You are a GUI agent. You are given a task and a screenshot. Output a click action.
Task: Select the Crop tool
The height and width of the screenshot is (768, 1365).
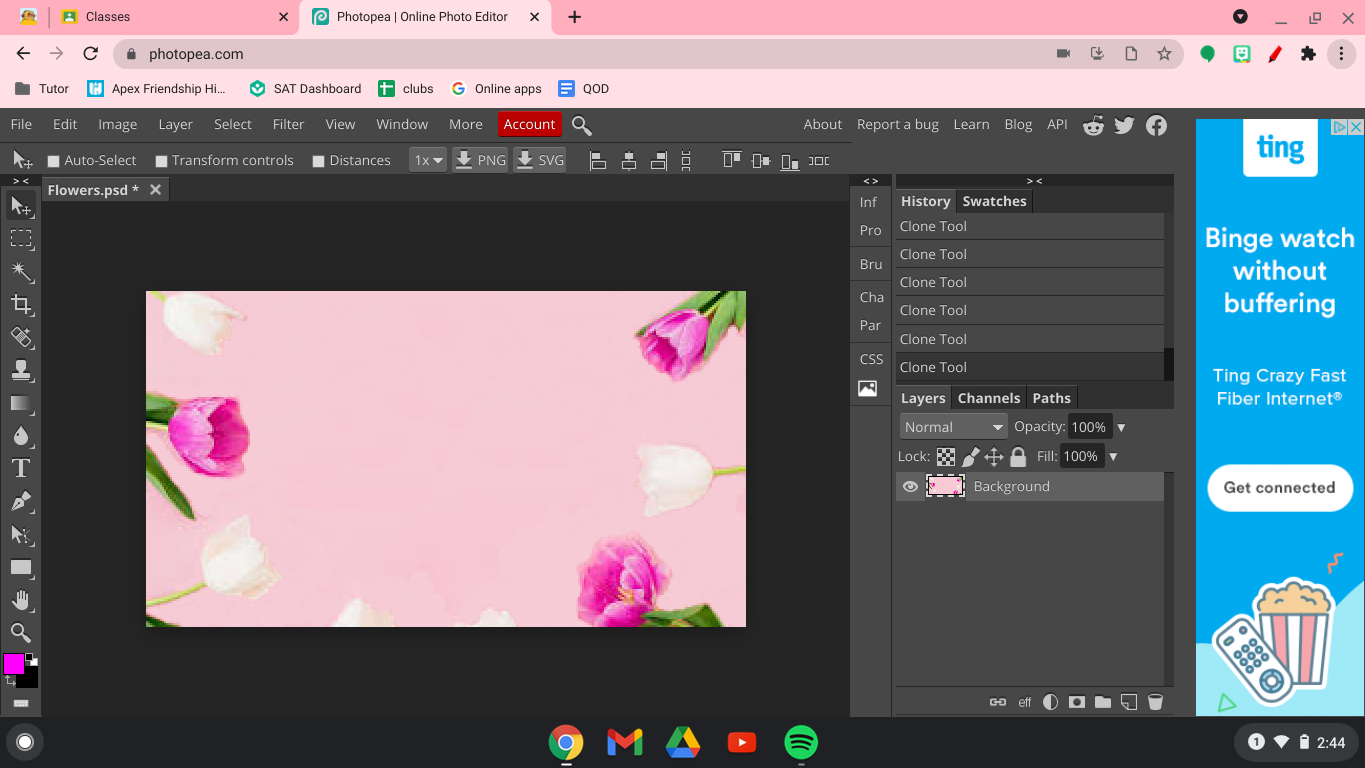tap(21, 304)
